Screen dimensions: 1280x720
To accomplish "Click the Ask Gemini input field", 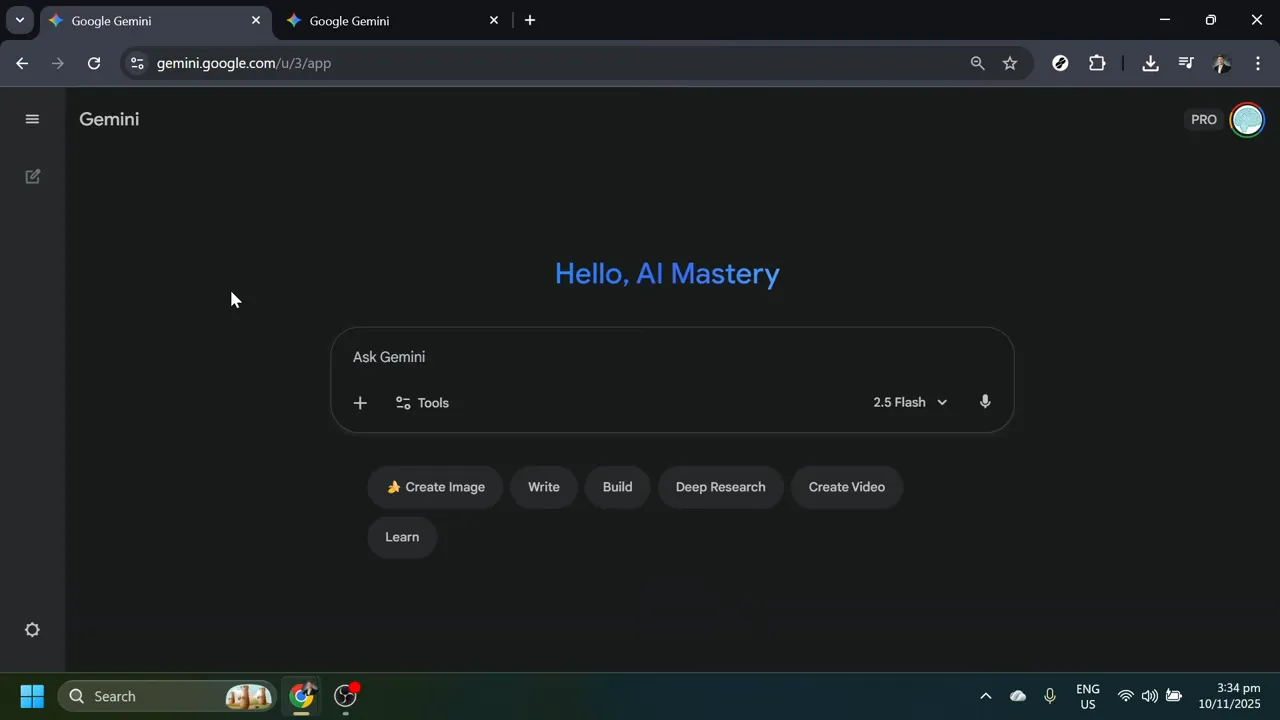I will click(672, 357).
